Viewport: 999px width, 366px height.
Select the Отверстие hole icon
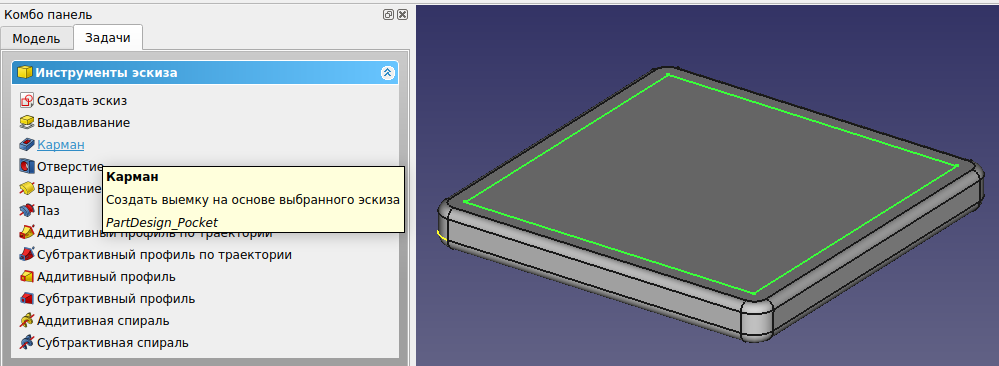click(x=27, y=166)
